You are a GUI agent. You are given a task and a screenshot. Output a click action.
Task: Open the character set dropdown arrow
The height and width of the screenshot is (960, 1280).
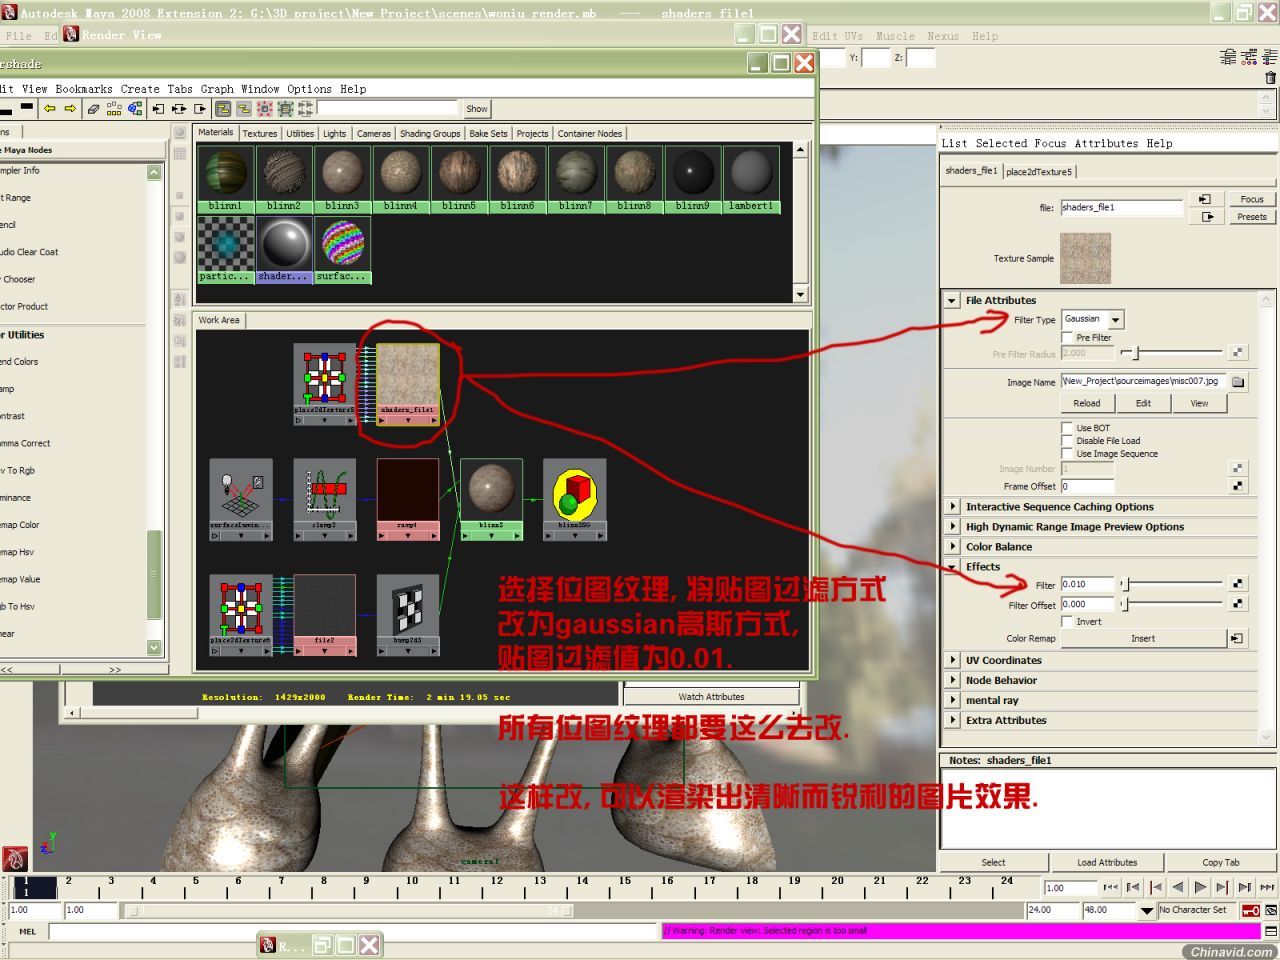pos(1146,911)
